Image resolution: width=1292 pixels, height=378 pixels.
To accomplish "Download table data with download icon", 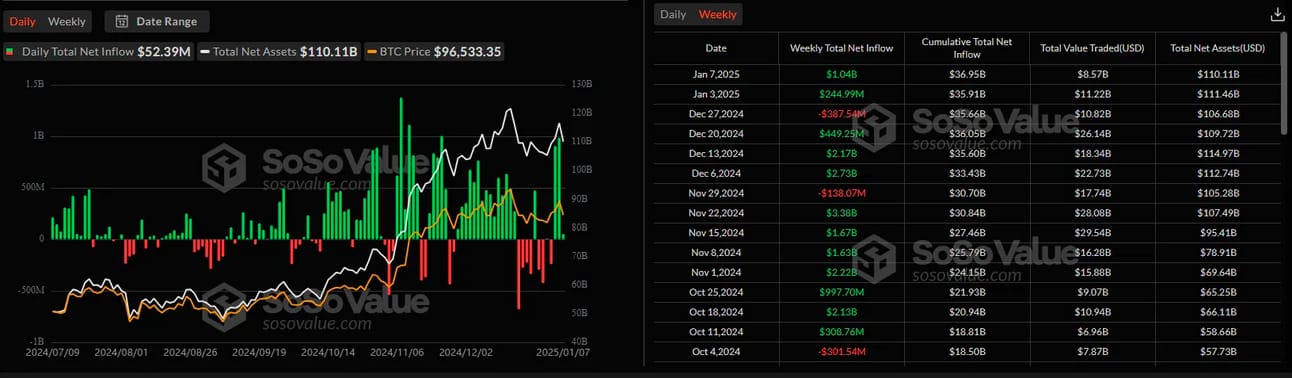I will 1277,15.
